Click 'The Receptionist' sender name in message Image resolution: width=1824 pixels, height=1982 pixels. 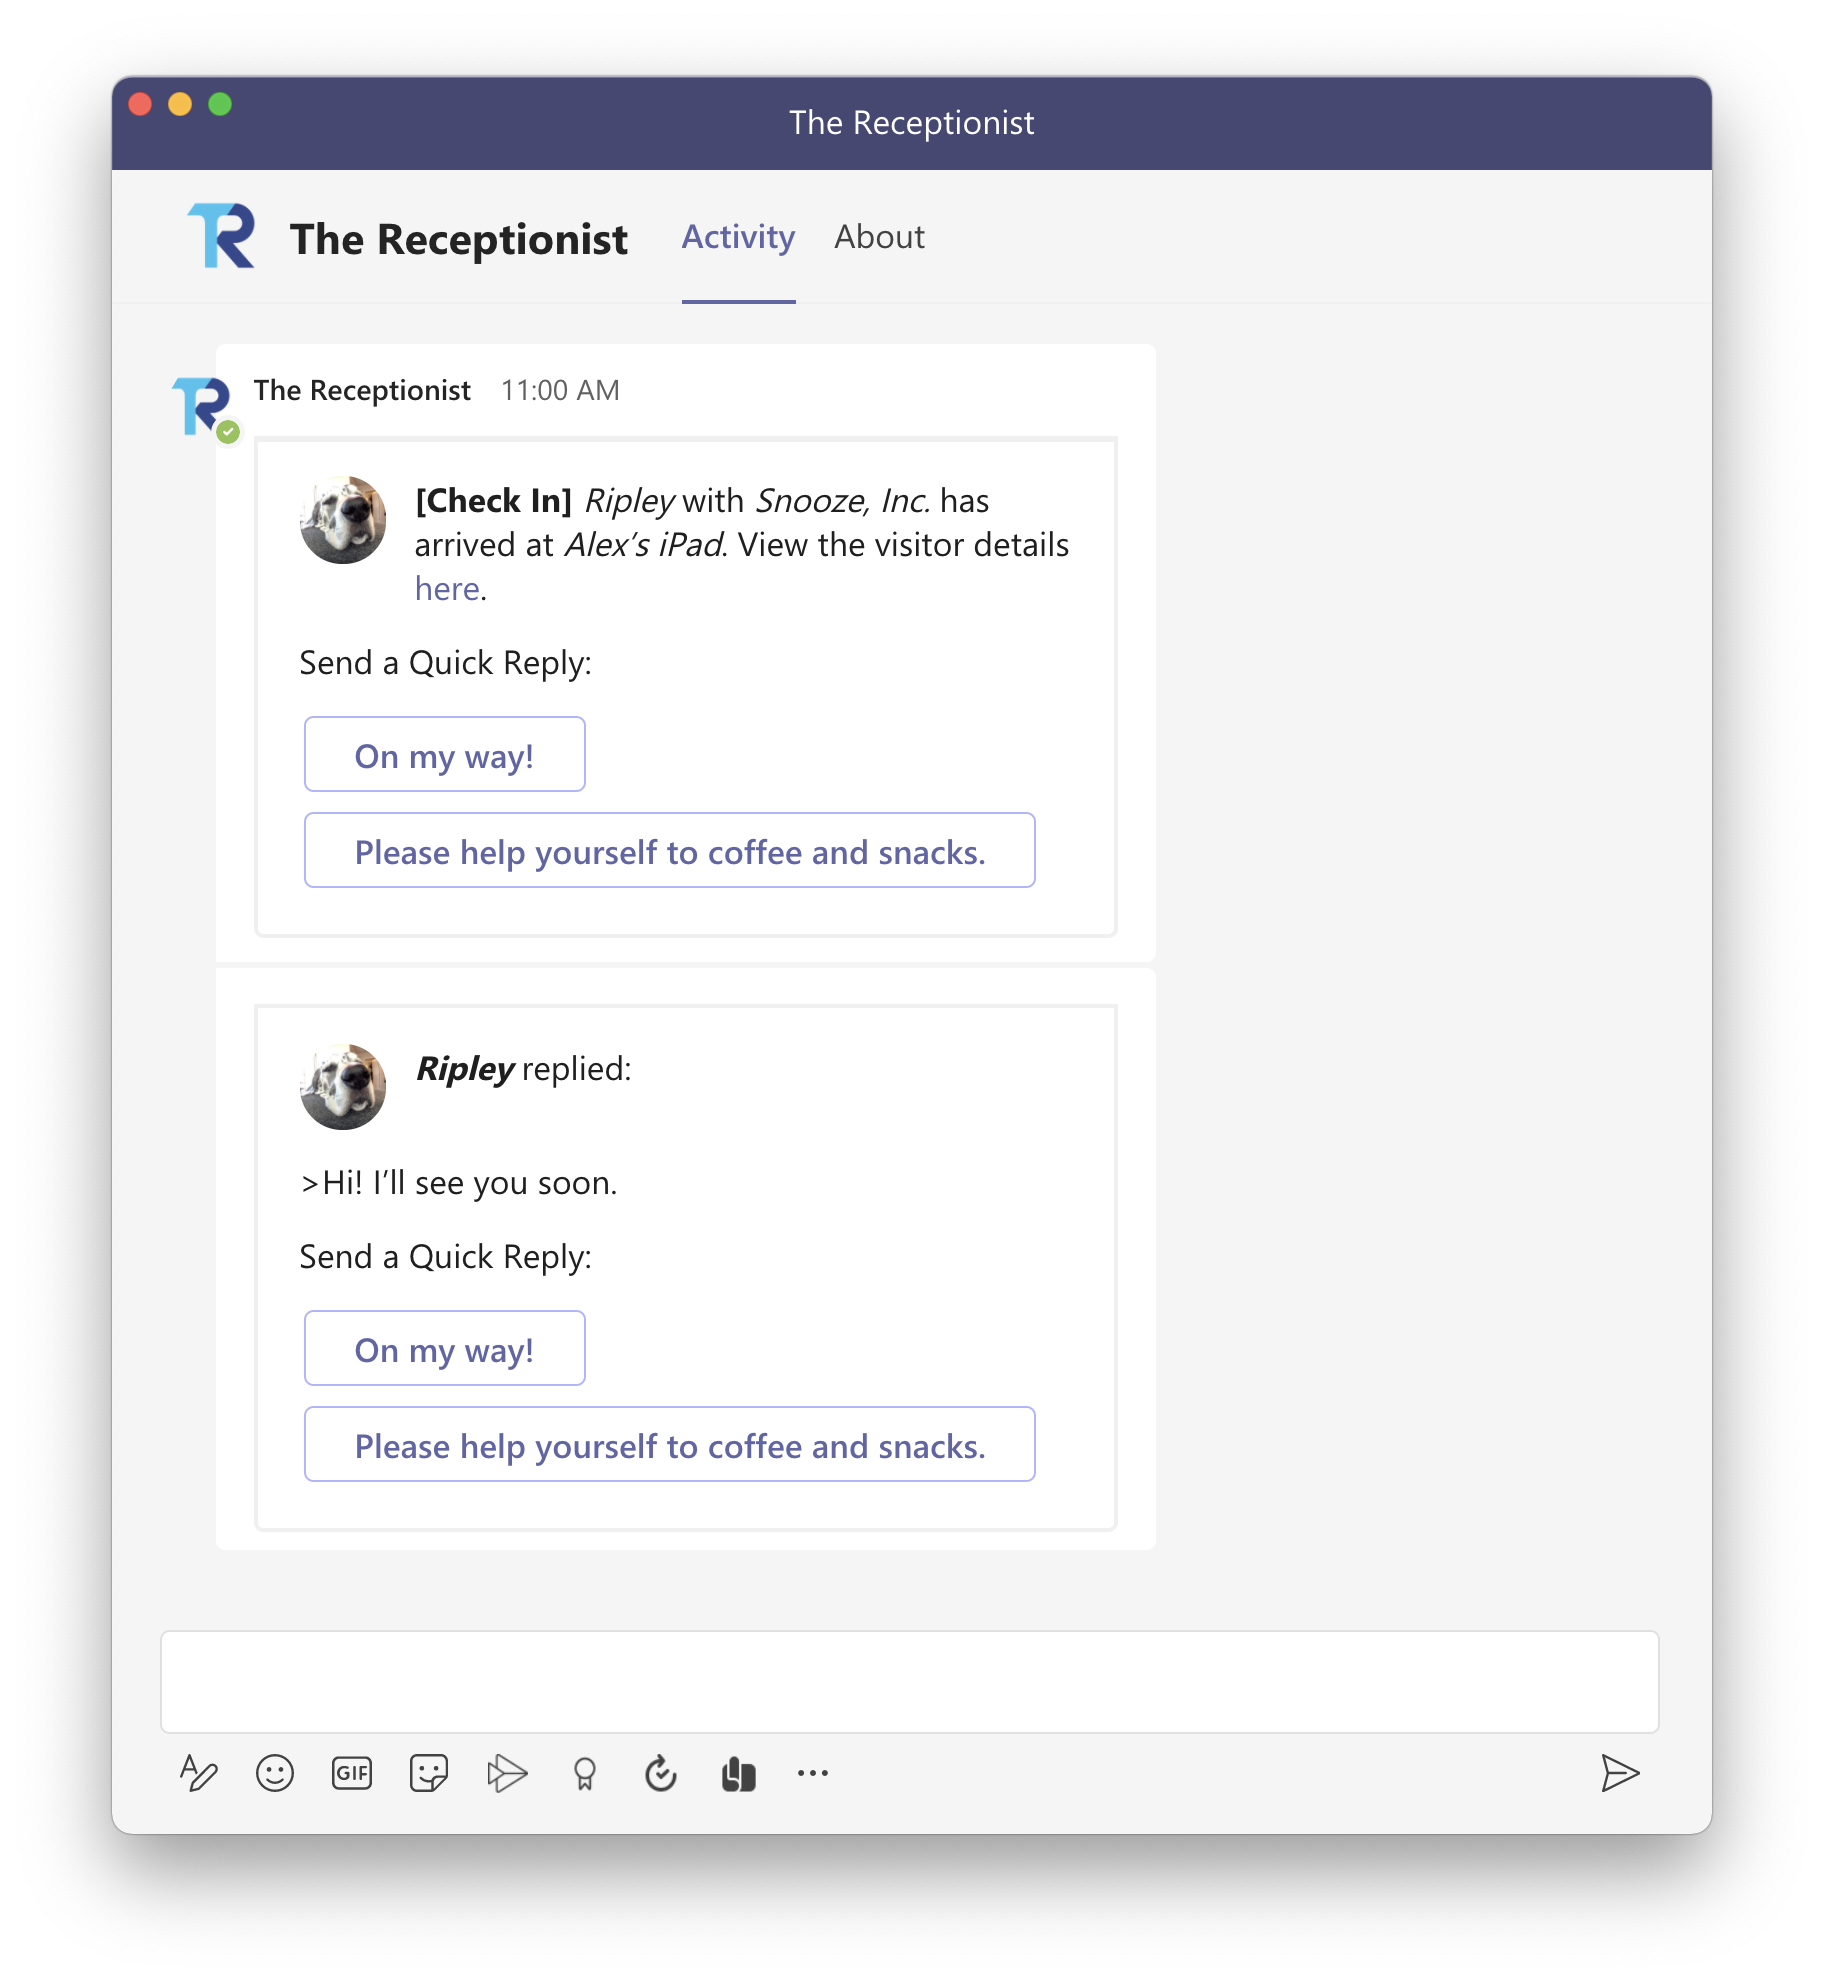point(362,390)
